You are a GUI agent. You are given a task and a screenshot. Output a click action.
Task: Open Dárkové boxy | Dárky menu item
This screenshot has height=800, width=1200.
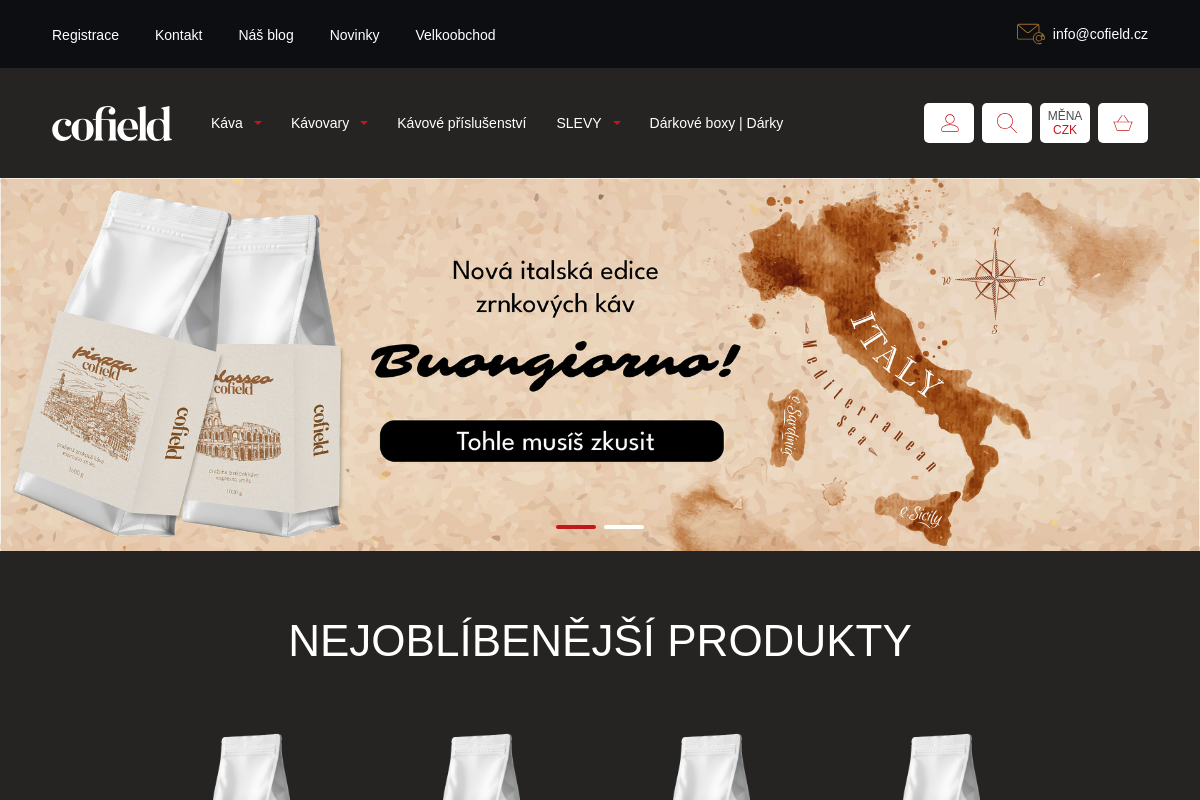[x=716, y=123]
